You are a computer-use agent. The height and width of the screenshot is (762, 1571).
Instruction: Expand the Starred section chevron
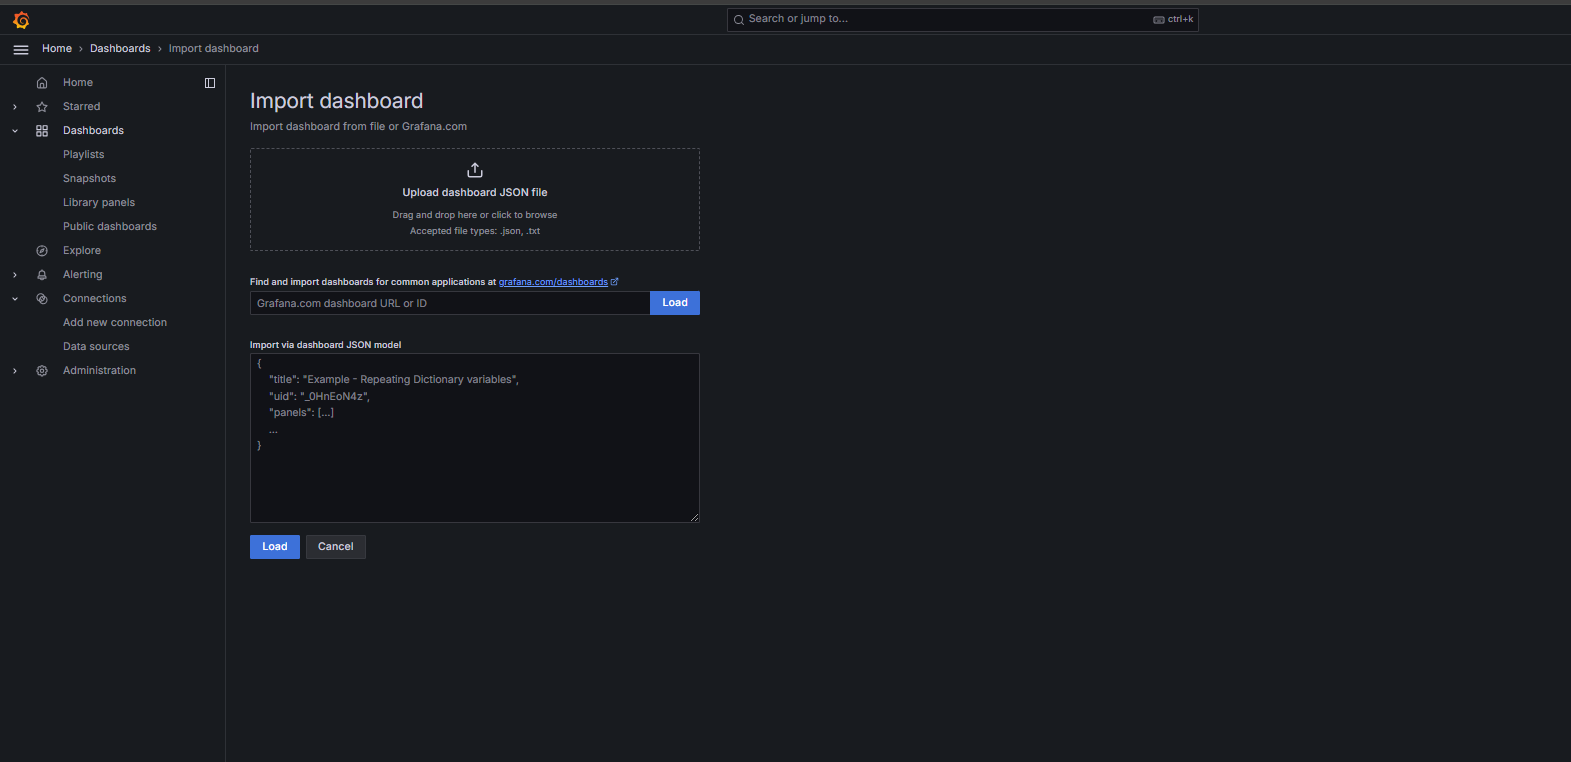point(15,107)
